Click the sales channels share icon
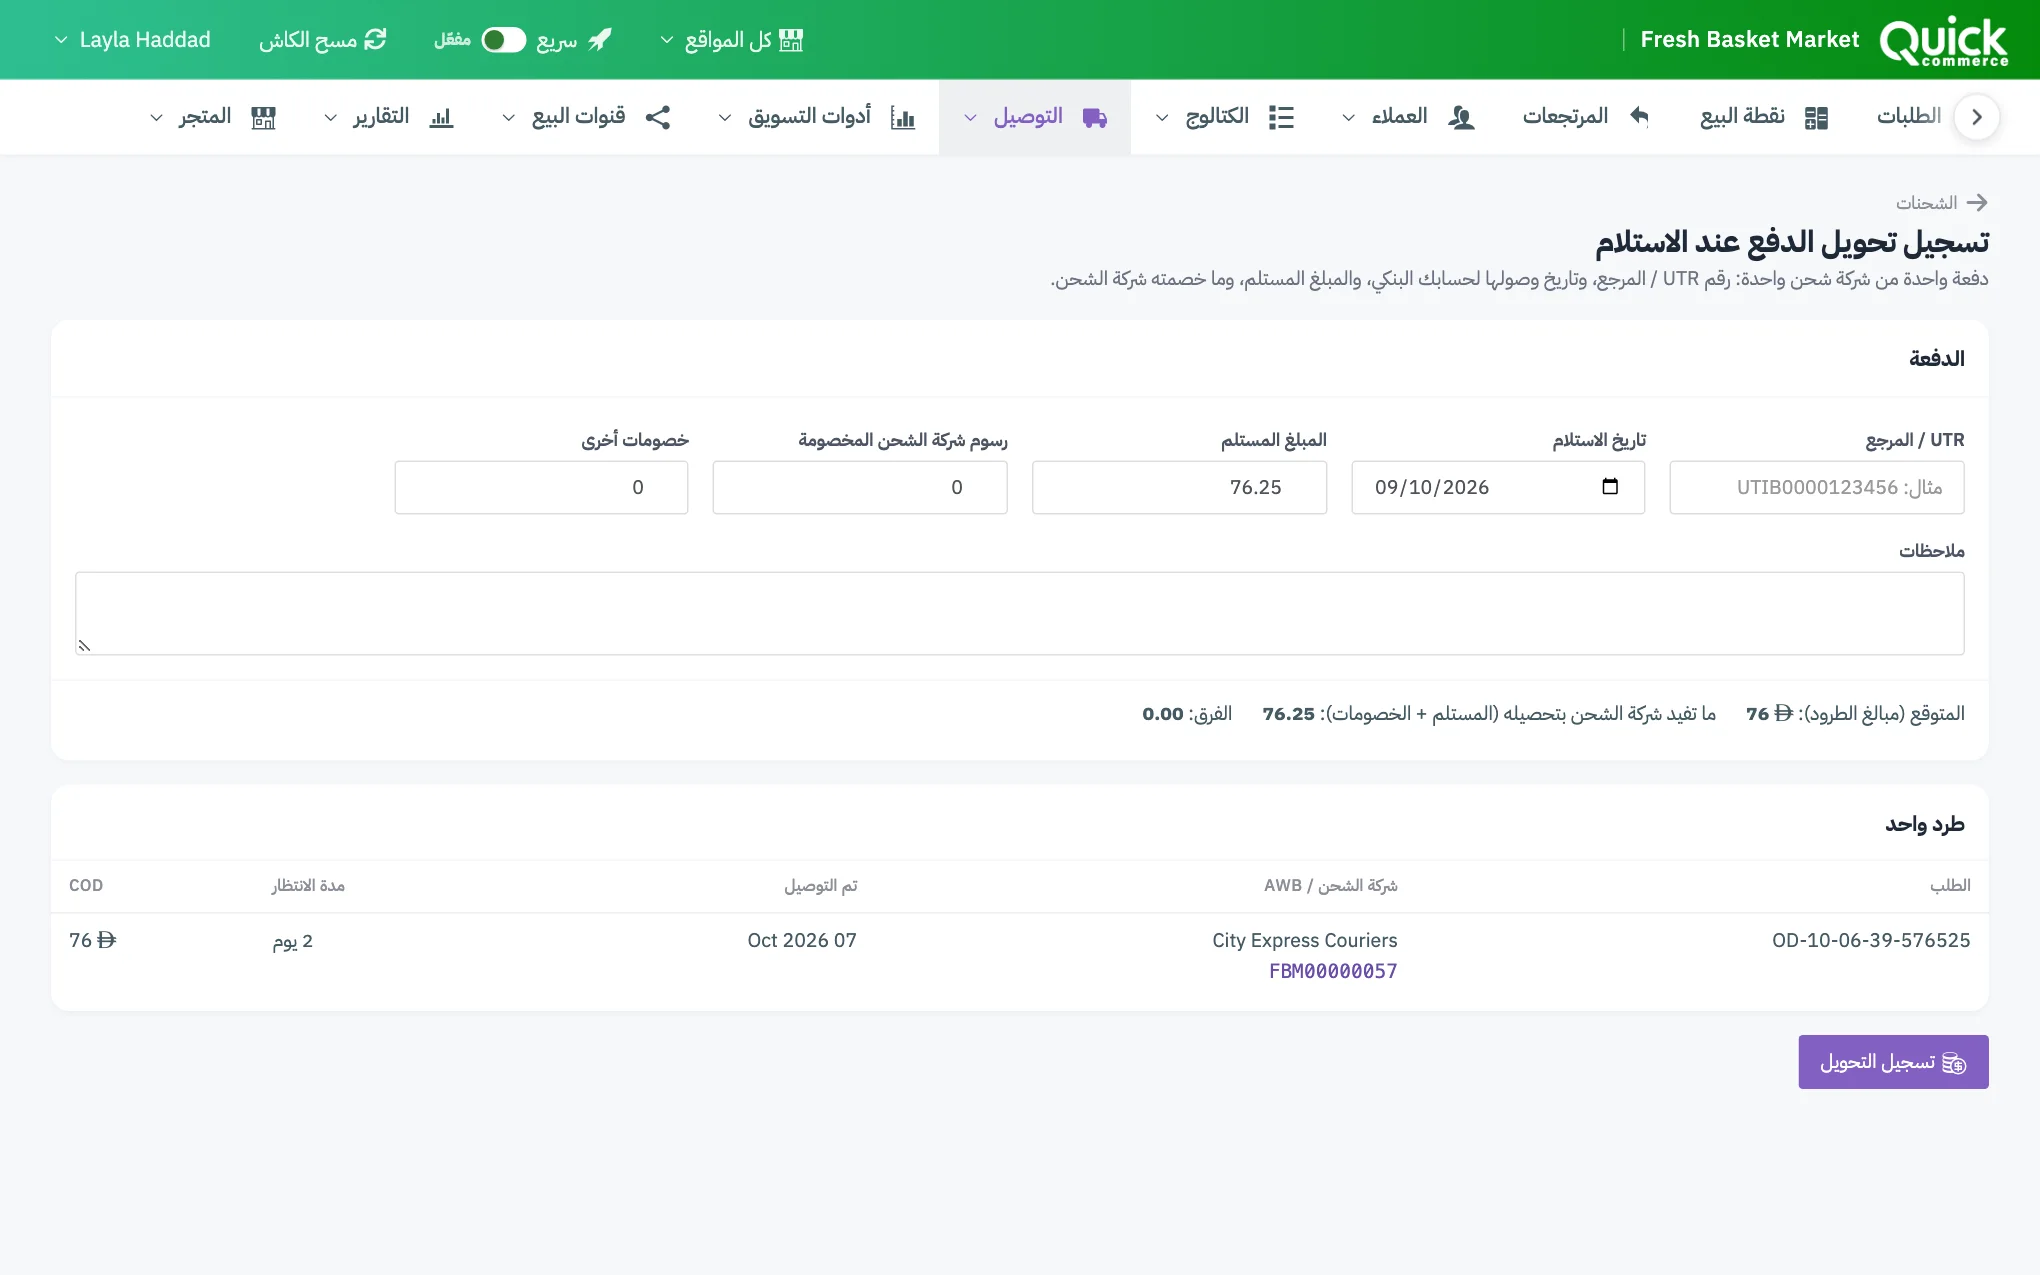The height and width of the screenshot is (1275, 2040). (x=658, y=117)
